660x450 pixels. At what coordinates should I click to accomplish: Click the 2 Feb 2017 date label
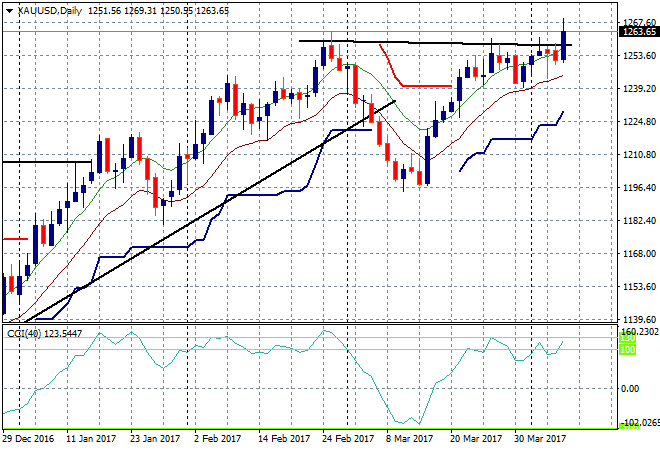[218, 439]
